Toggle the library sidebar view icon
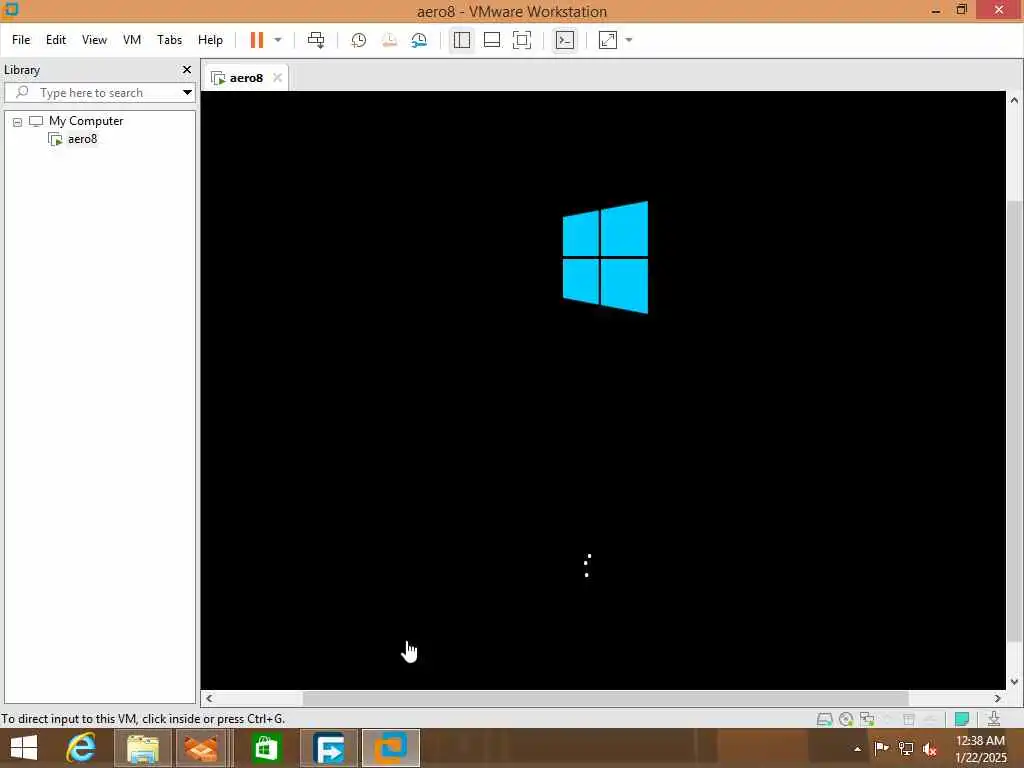 462,40
